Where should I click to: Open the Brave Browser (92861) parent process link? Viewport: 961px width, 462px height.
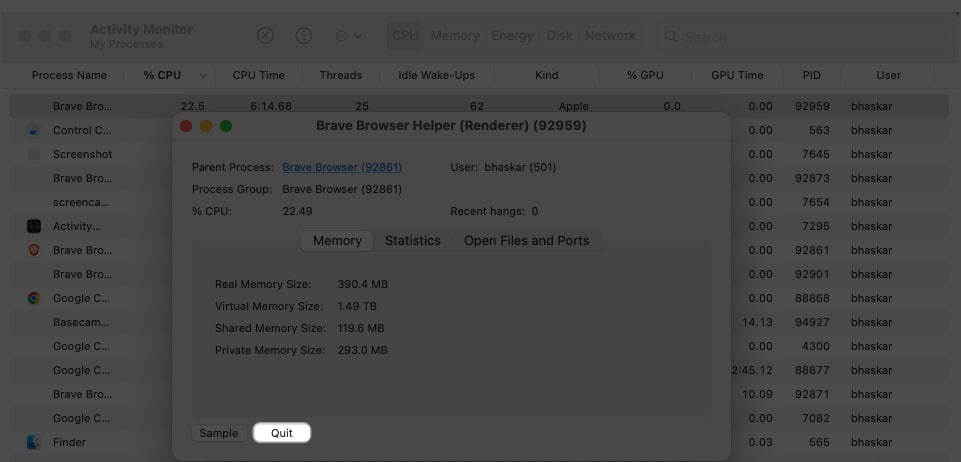[342, 167]
